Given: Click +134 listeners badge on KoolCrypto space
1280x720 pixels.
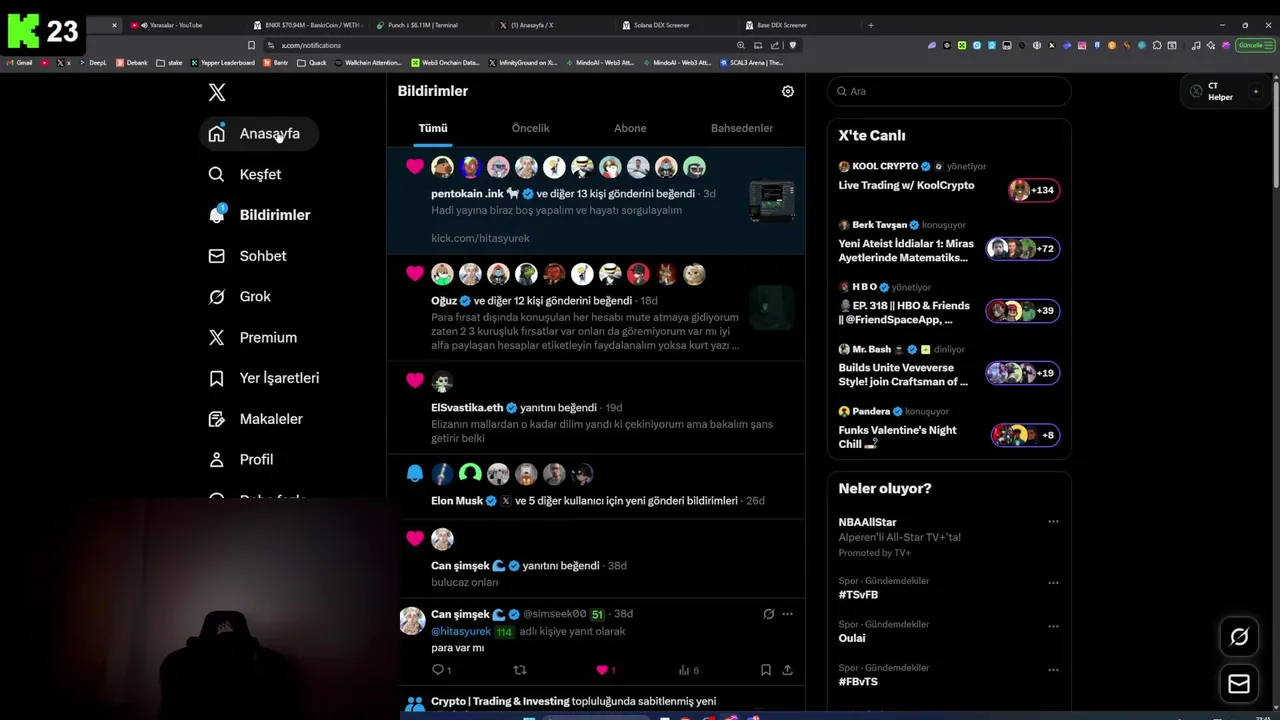Looking at the screenshot, I should point(1034,190).
